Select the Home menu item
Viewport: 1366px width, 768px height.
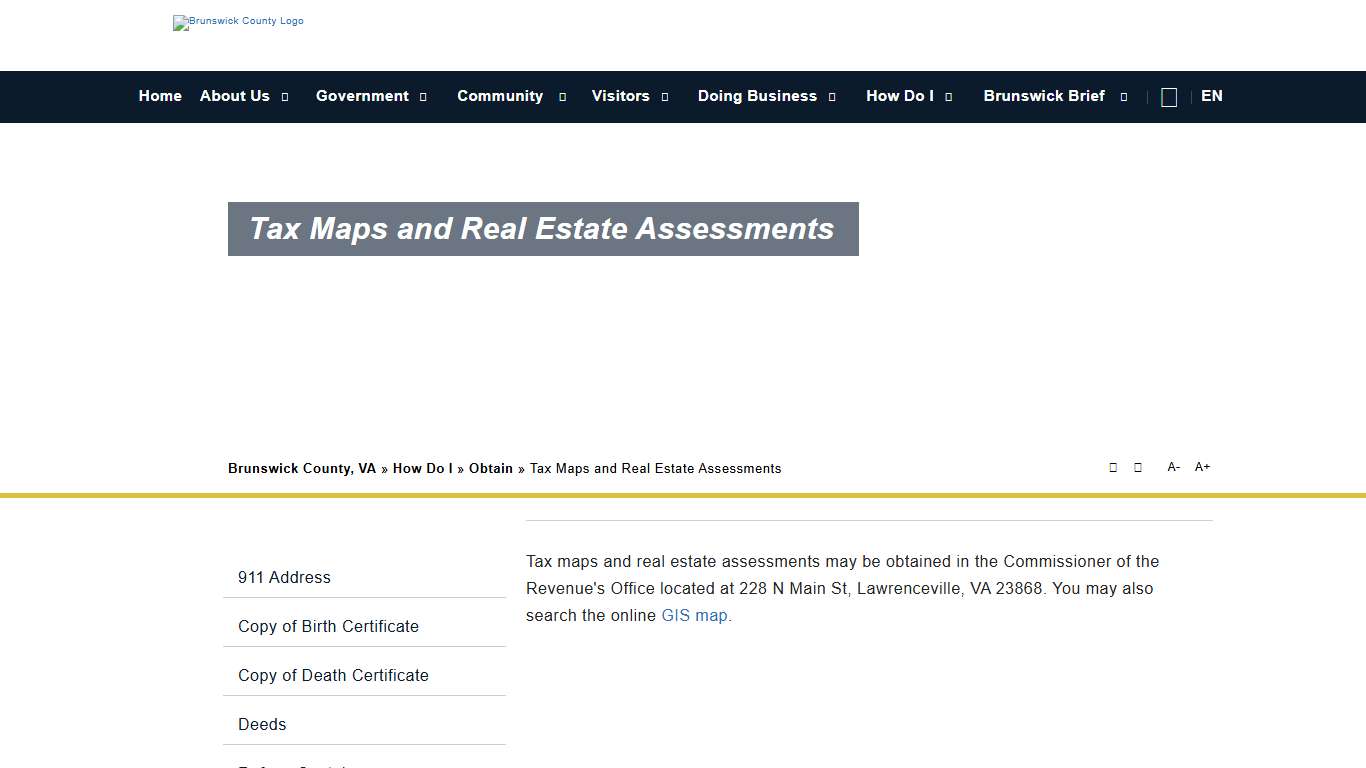click(x=160, y=96)
